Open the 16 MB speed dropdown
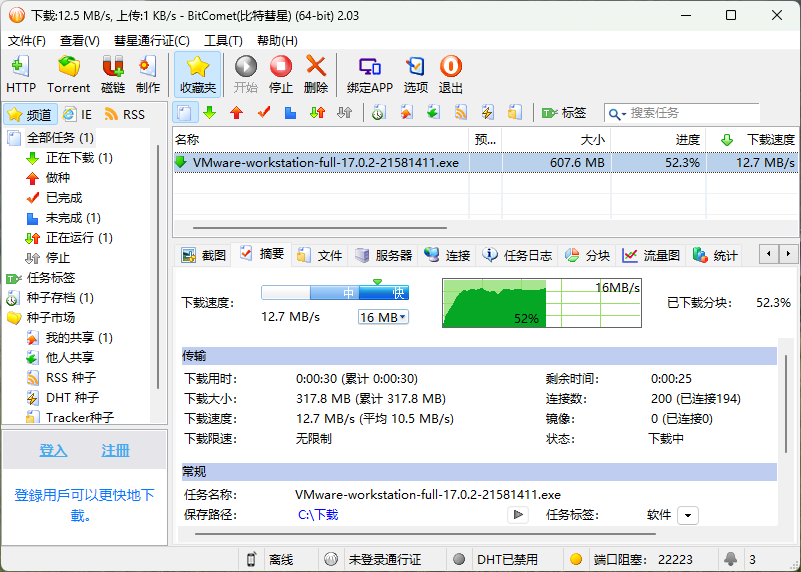 click(383, 317)
